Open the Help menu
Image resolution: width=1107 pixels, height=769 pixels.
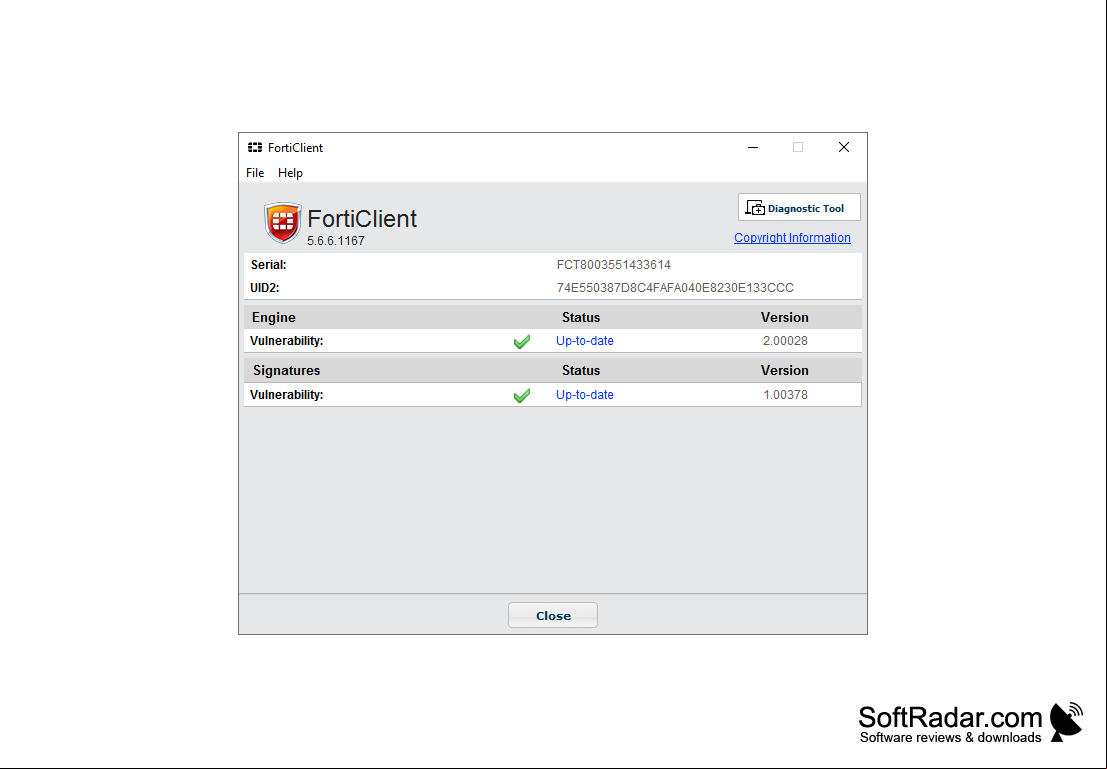[290, 173]
